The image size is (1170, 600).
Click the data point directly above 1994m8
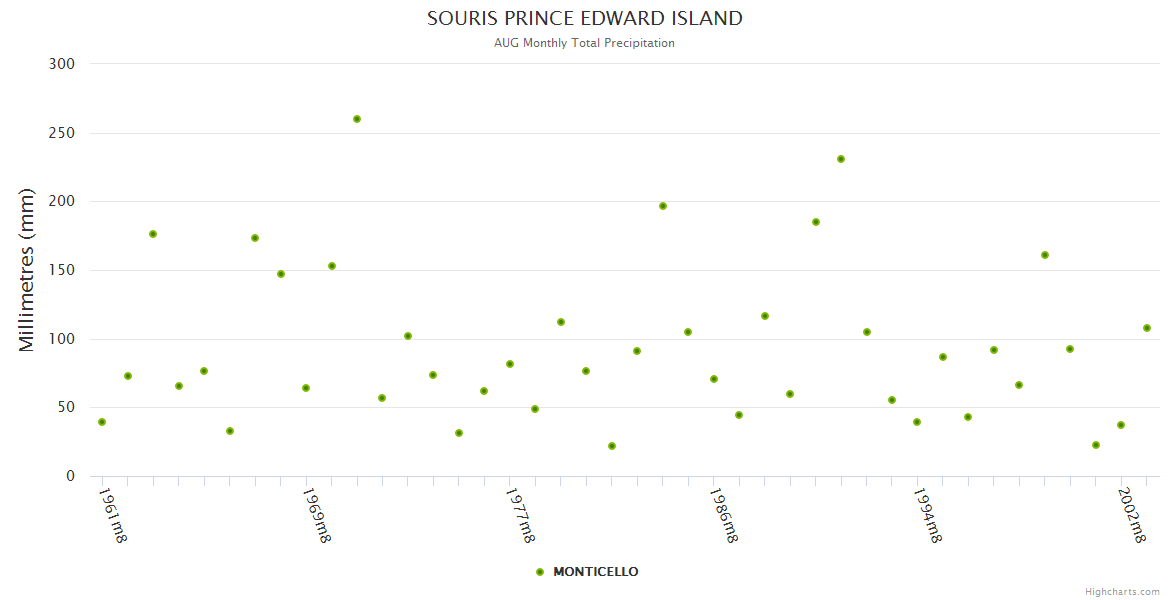point(917,422)
